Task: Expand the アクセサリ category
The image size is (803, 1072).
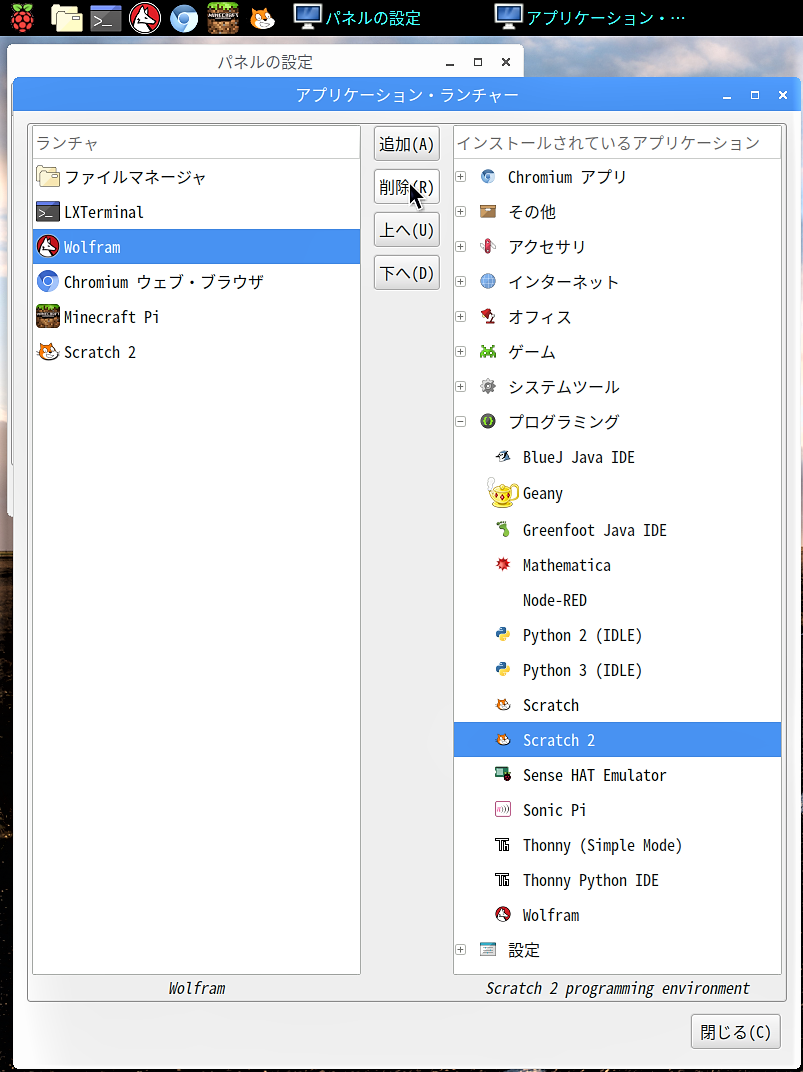Action: click(461, 247)
